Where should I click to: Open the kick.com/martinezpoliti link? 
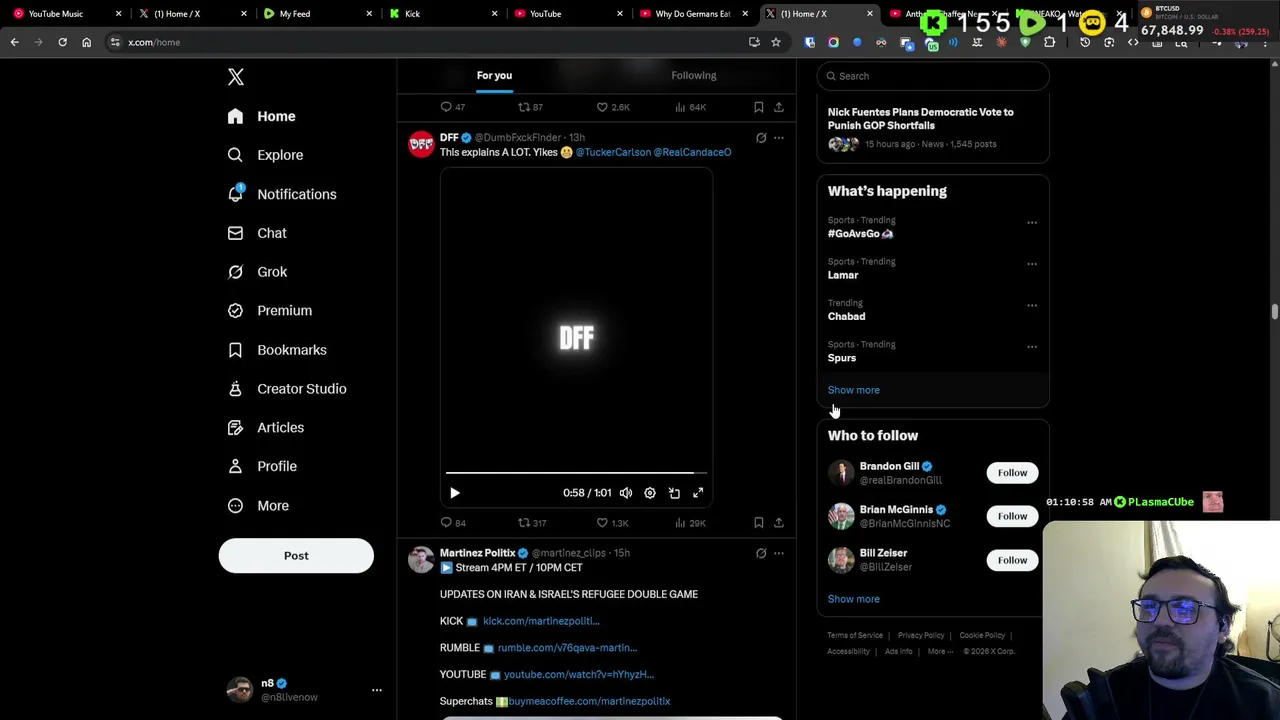click(541, 621)
